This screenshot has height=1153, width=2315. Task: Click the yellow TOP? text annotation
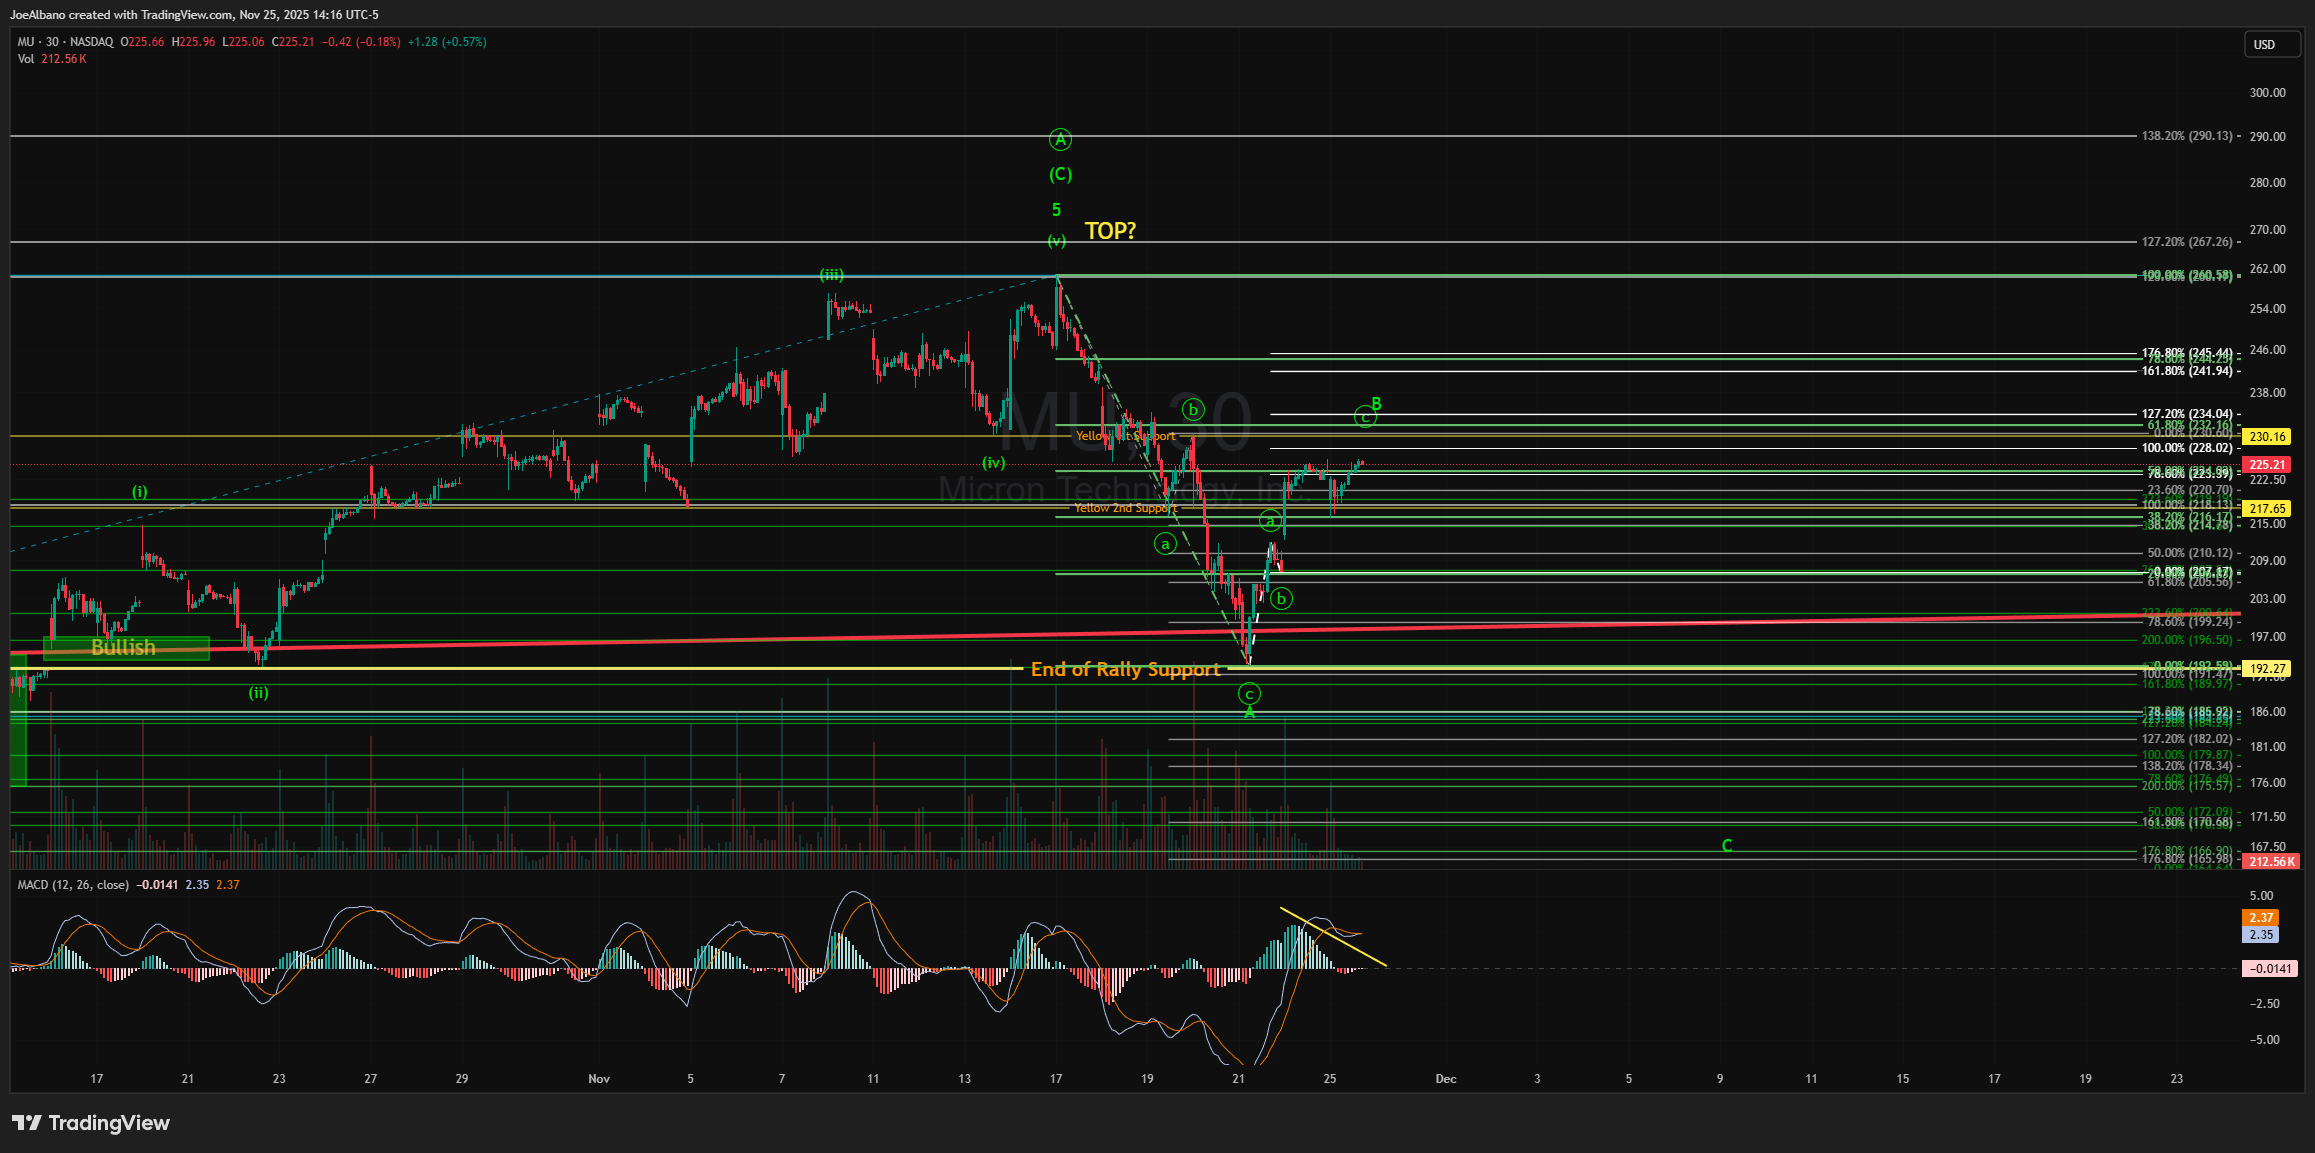[1110, 231]
